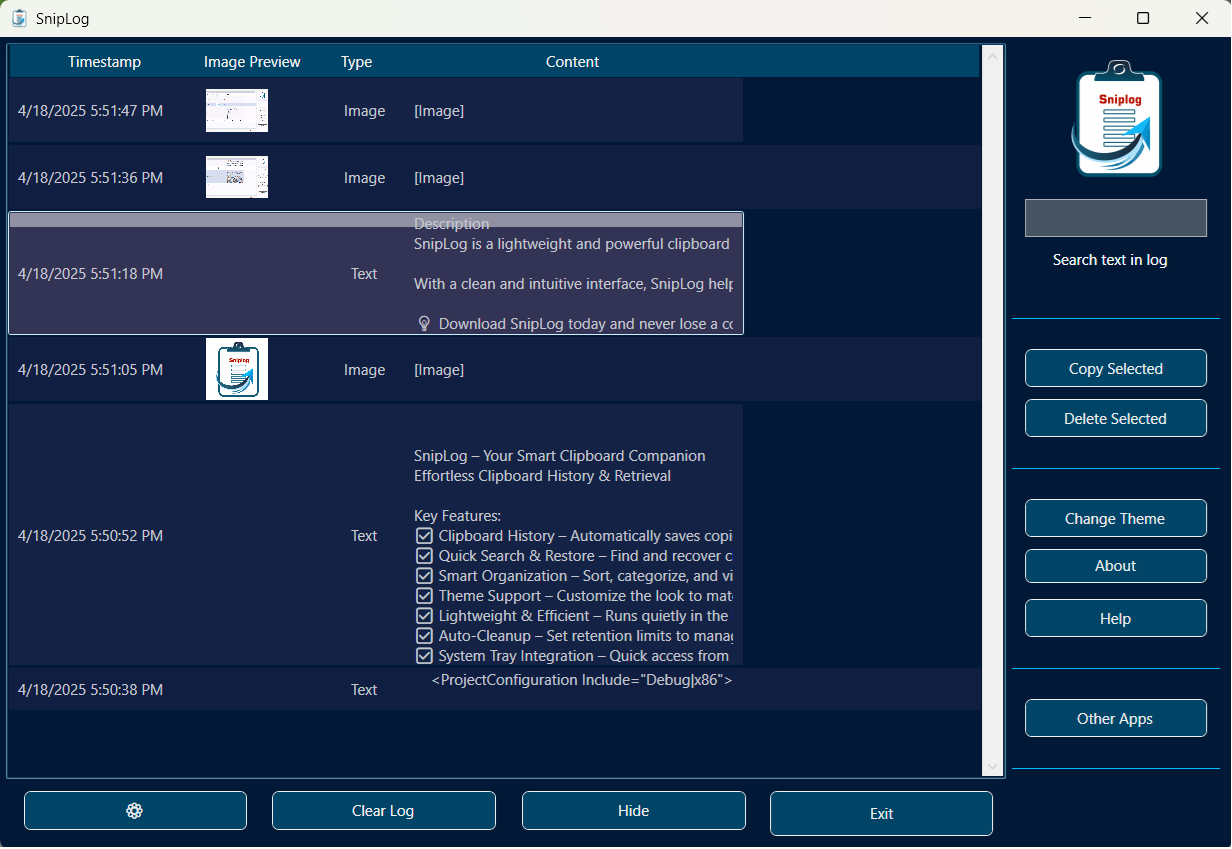Screen dimensions: 1232x849
Task: Click the '[Image]' content of the 5:51:05 PM row
Action: click(439, 370)
